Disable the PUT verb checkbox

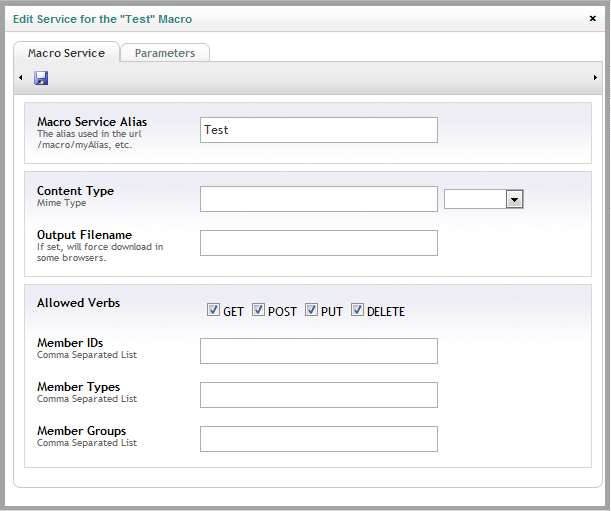[311, 310]
